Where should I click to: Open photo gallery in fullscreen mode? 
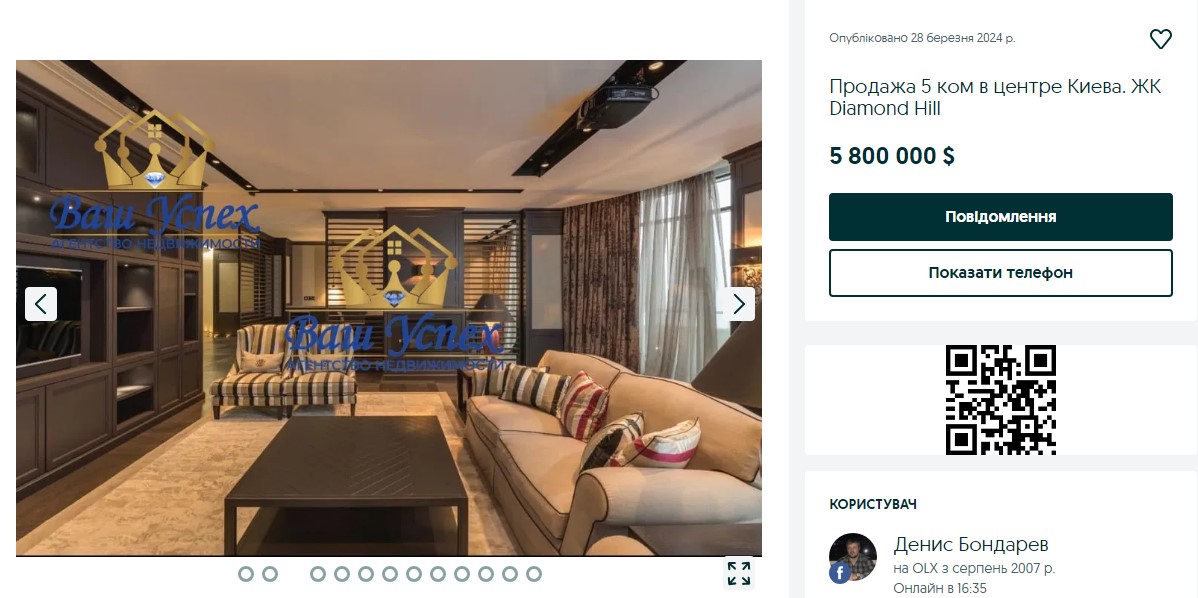[x=739, y=573]
